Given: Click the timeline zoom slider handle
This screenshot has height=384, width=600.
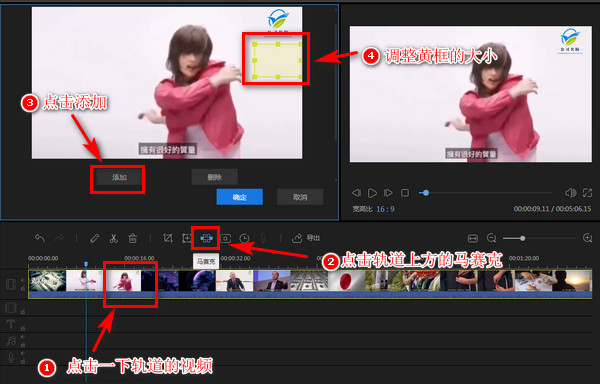Looking at the screenshot, I should [522, 238].
